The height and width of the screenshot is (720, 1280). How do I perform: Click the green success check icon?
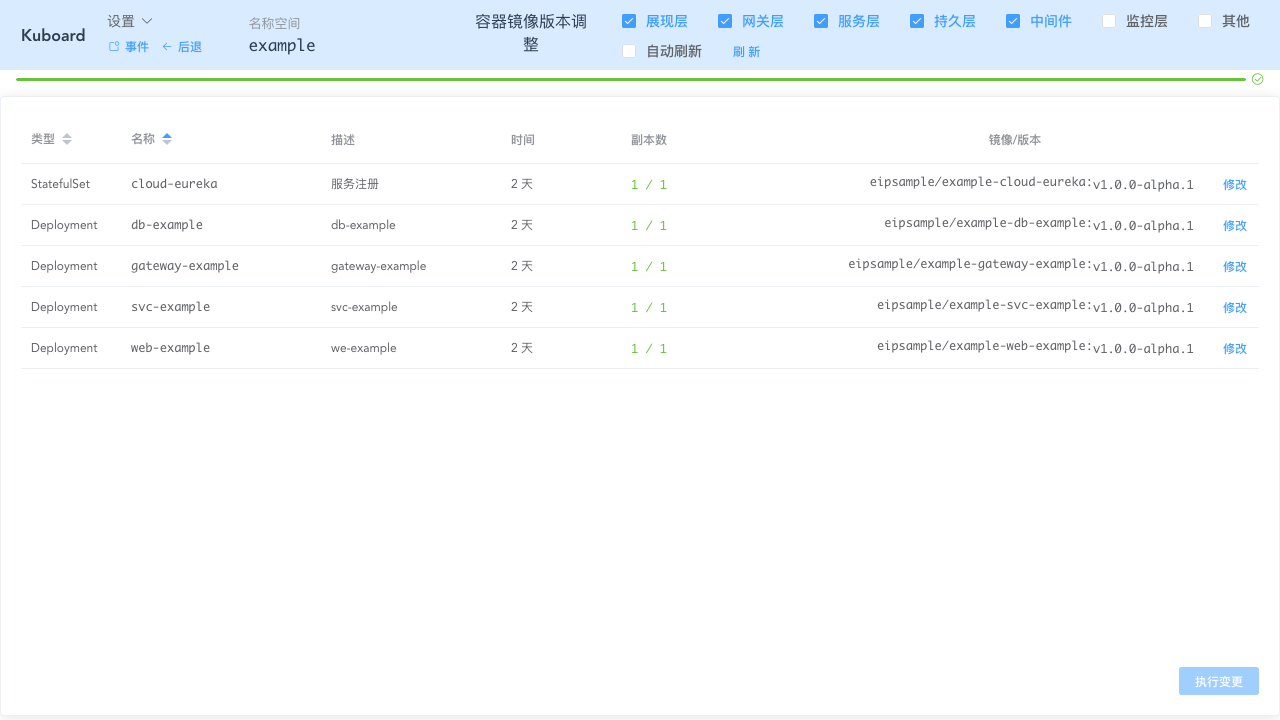pyautogui.click(x=1257, y=79)
